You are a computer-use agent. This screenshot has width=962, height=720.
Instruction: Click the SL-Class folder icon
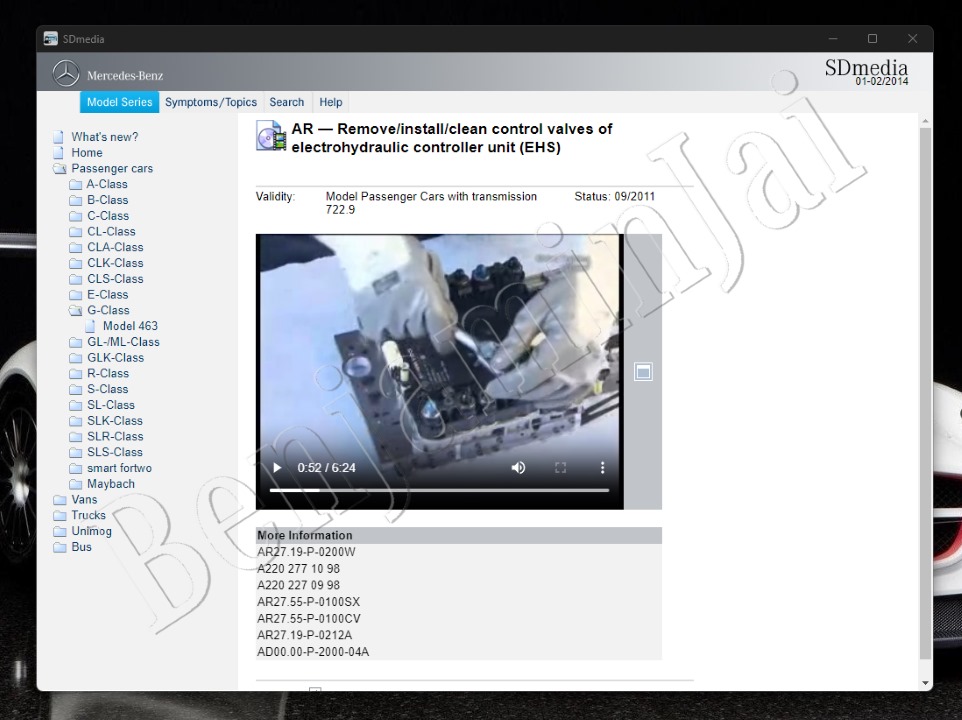tap(75, 405)
